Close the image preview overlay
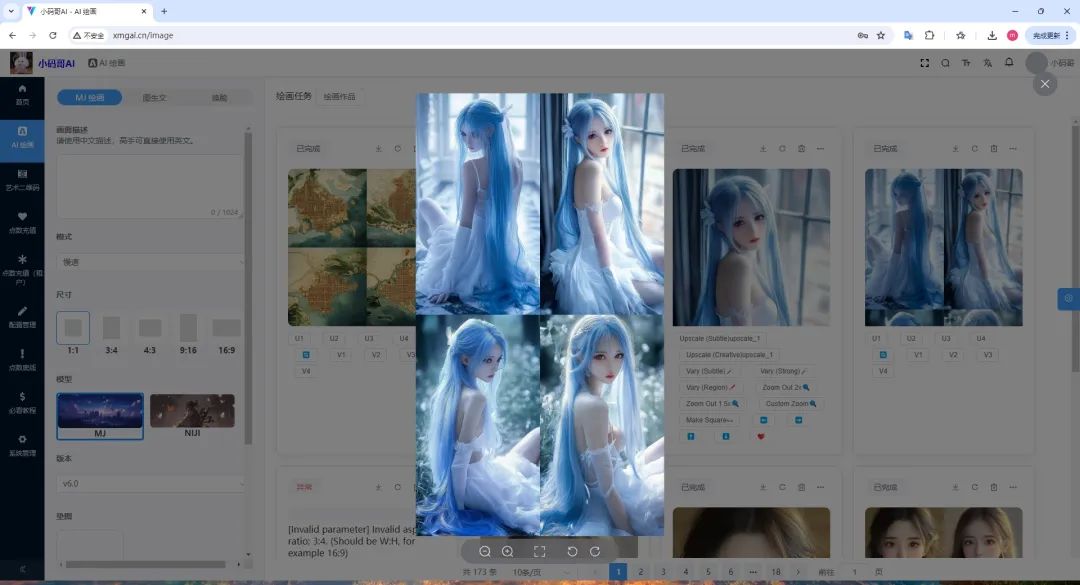The width and height of the screenshot is (1080, 585). pos(1045,84)
